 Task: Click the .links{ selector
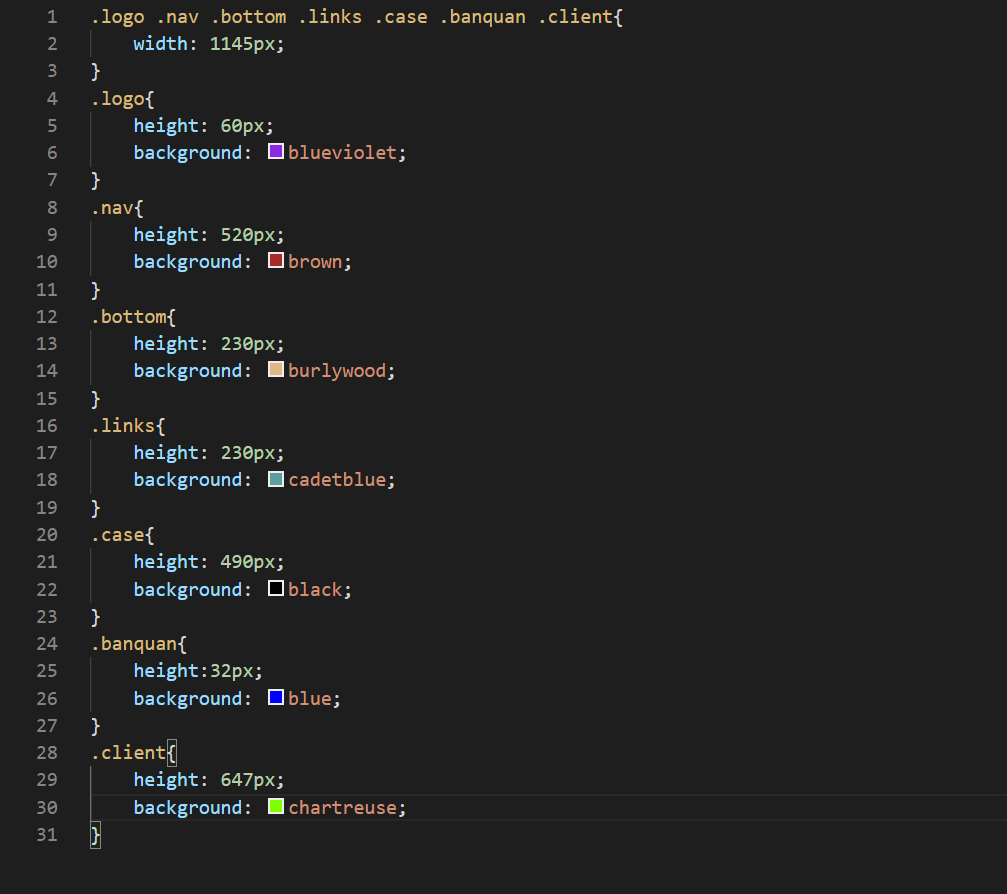[128, 426]
